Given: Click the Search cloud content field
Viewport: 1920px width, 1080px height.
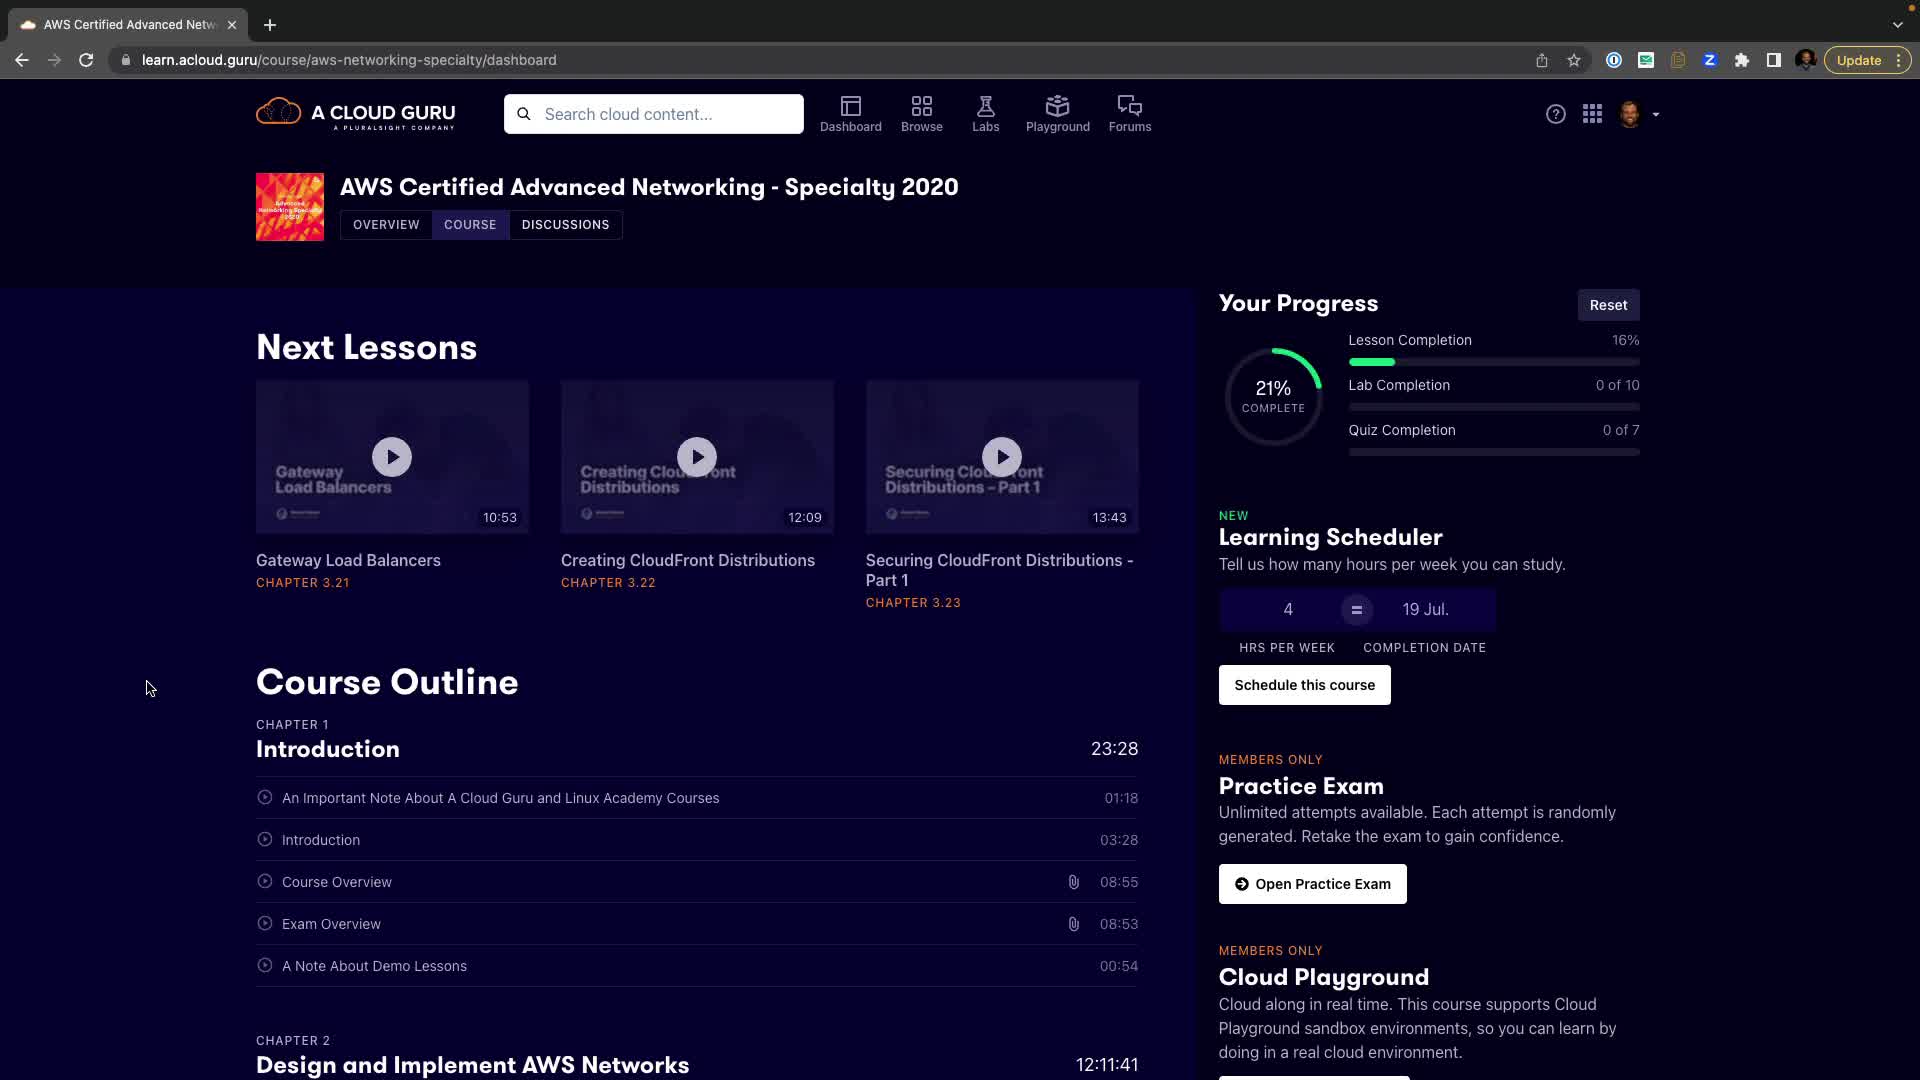Looking at the screenshot, I should coord(665,114).
